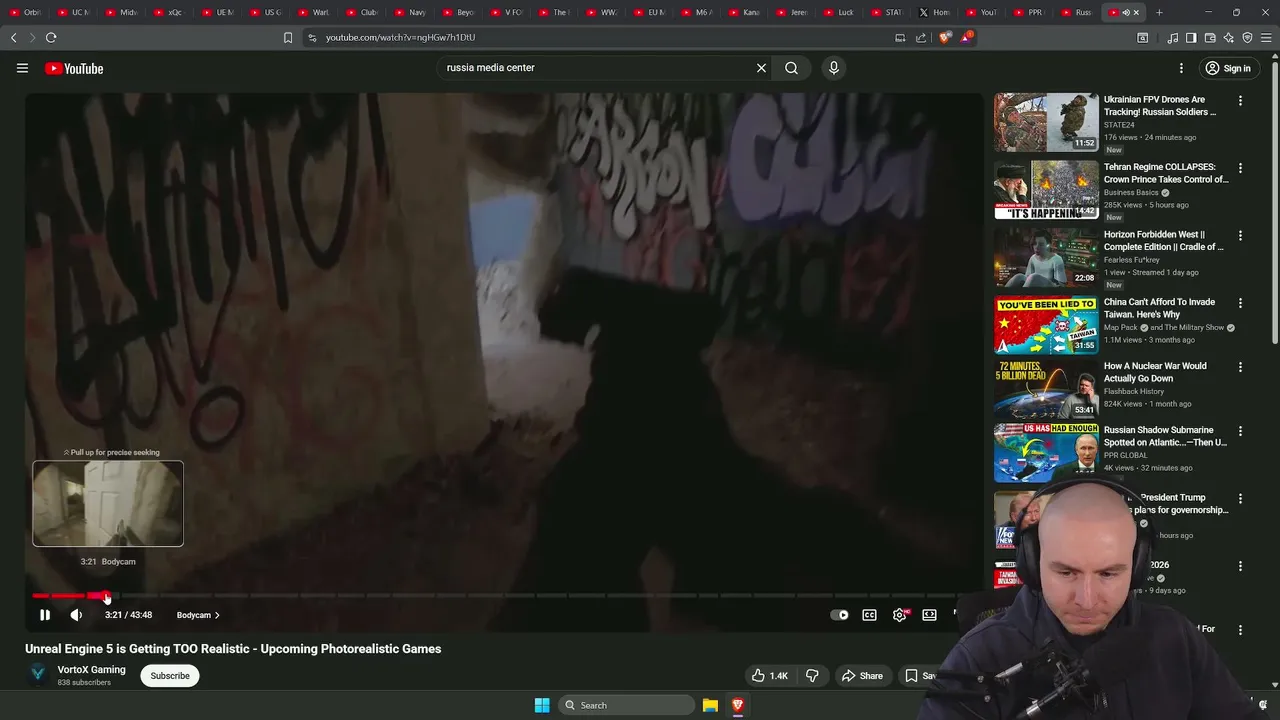Mute the video volume
The width and height of the screenshot is (1280, 720).
(x=76, y=615)
